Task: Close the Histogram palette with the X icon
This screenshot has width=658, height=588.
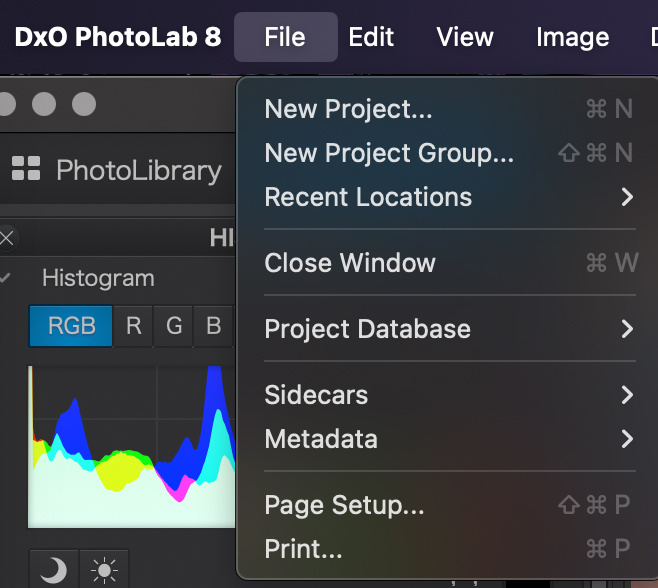Action: pyautogui.click(x=7, y=239)
